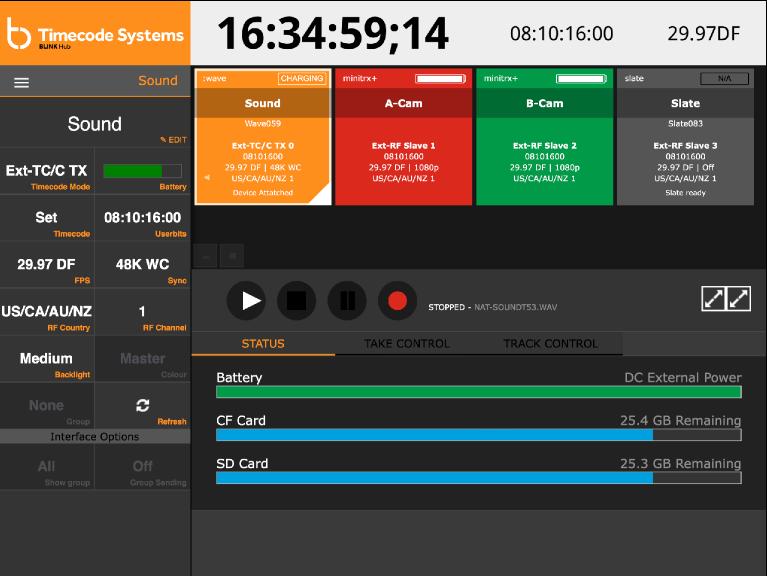767x576 pixels.
Task: Change the US/CA/AU/NZ RF Country
Action: (x=47, y=312)
